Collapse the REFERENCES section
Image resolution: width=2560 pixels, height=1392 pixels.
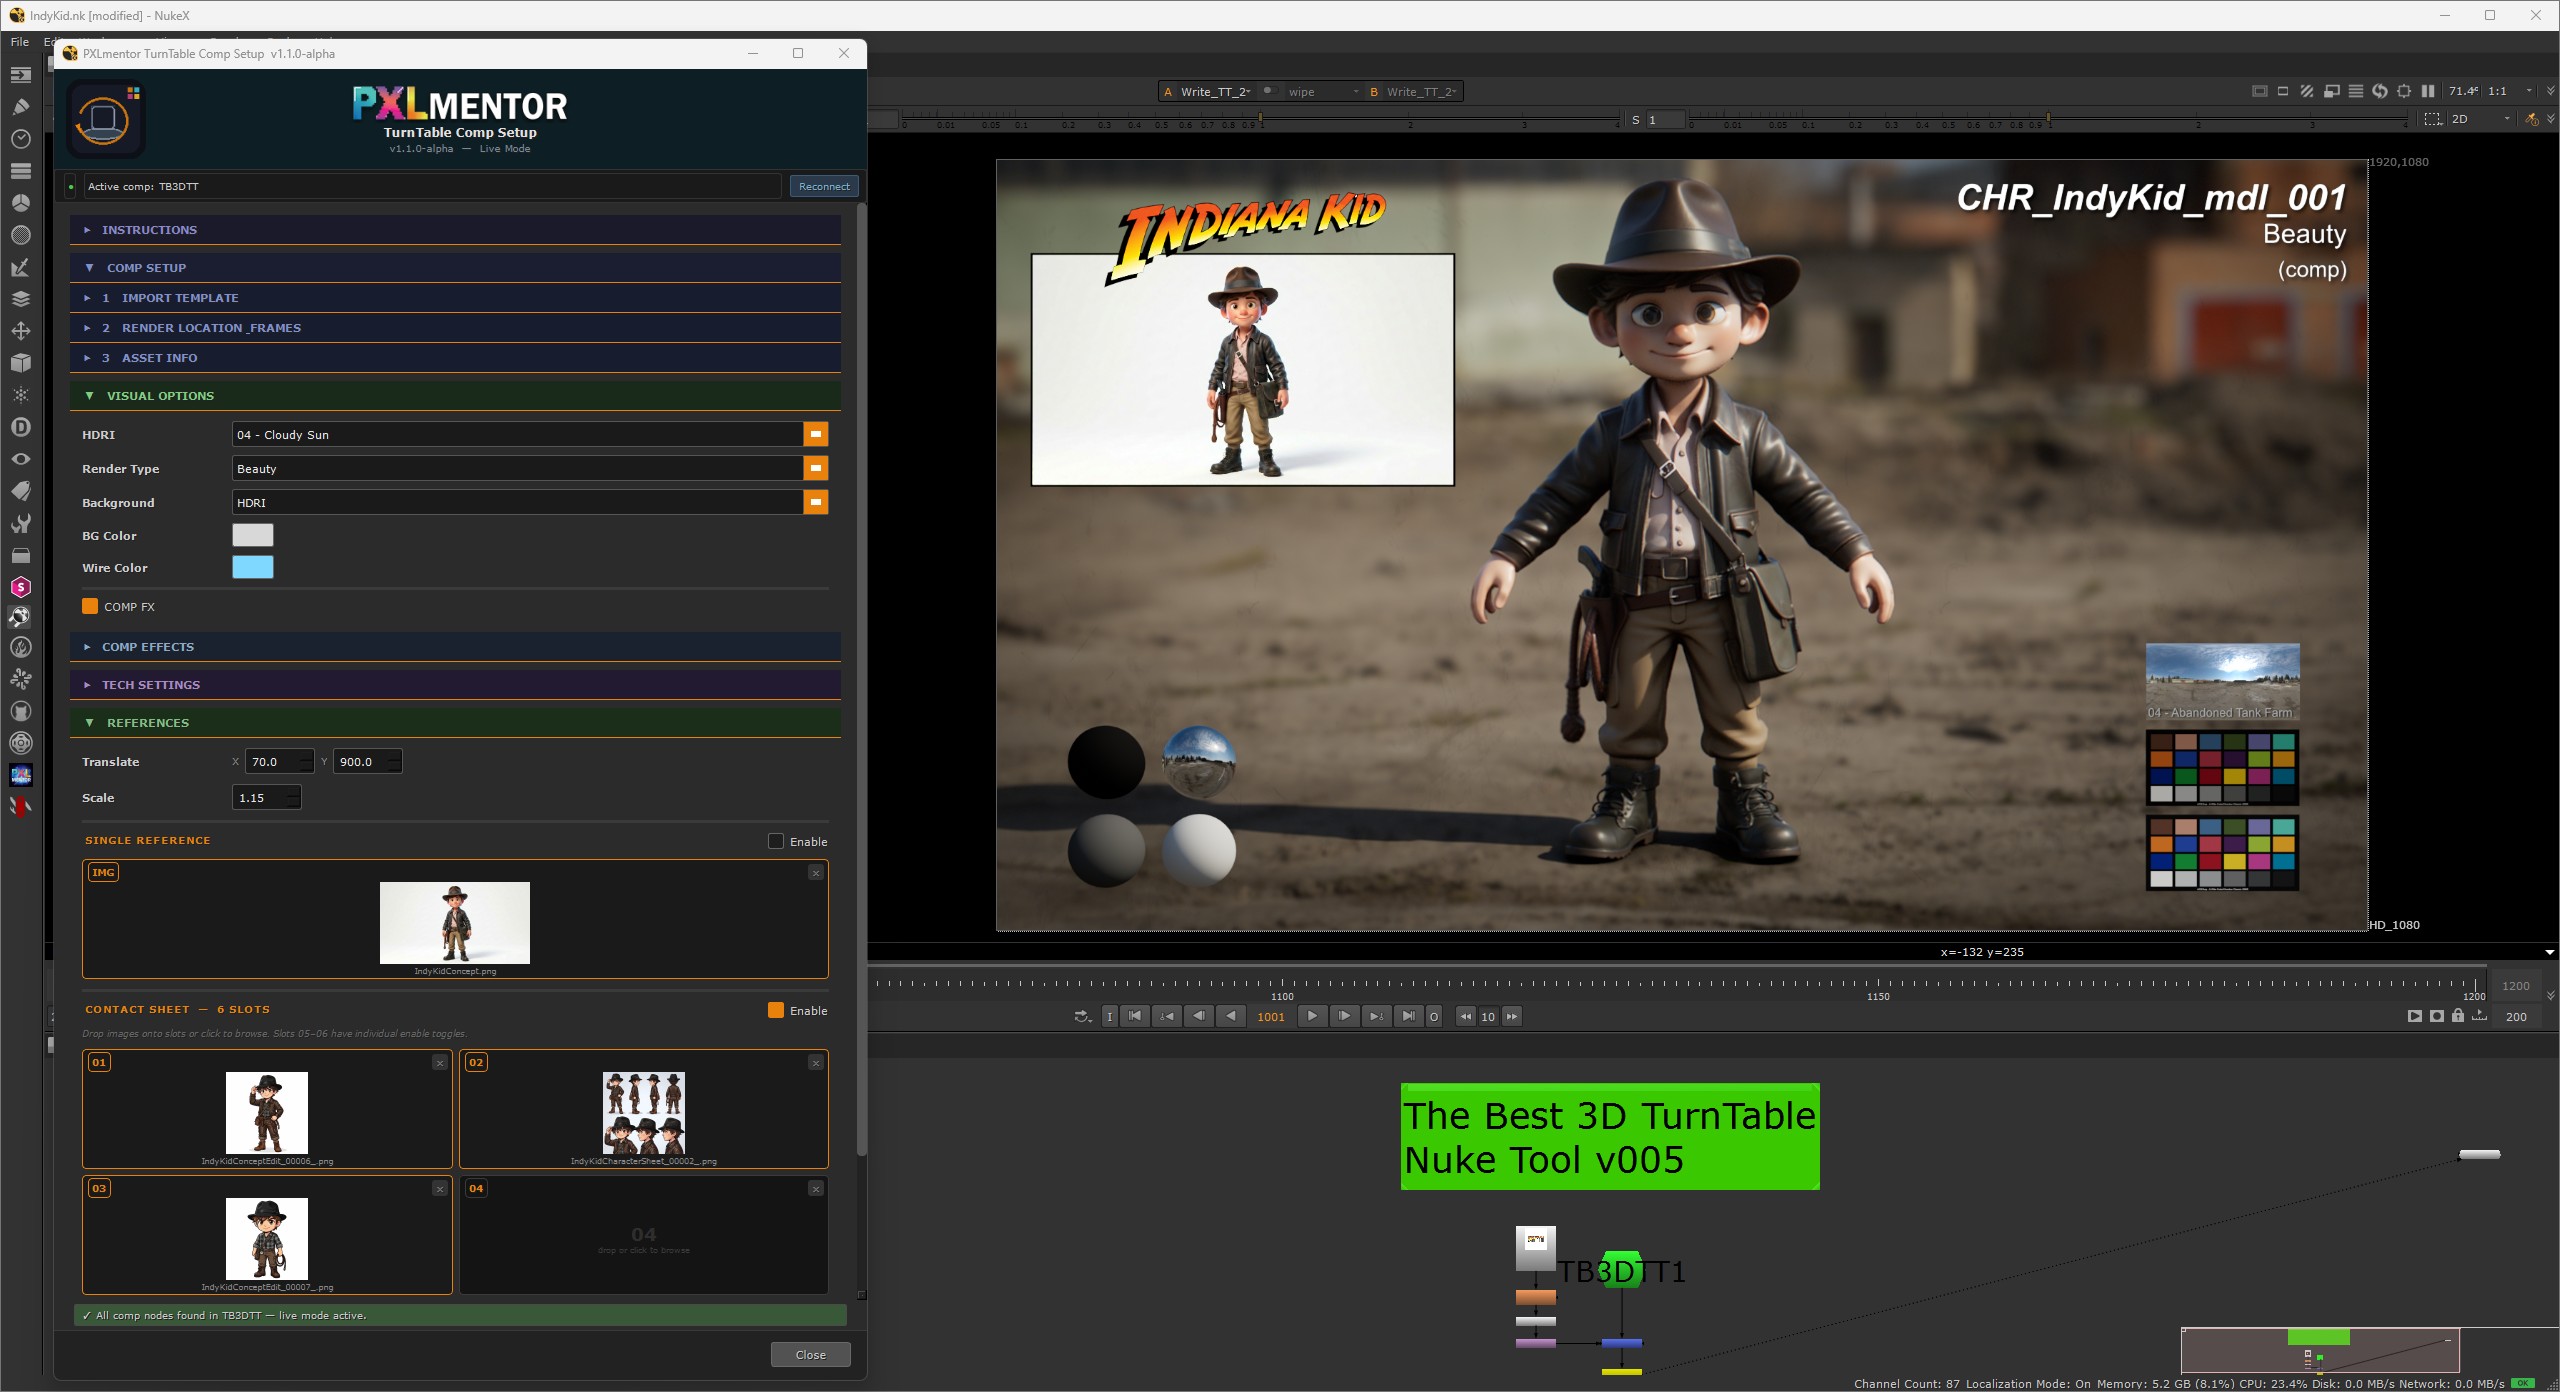tap(455, 723)
